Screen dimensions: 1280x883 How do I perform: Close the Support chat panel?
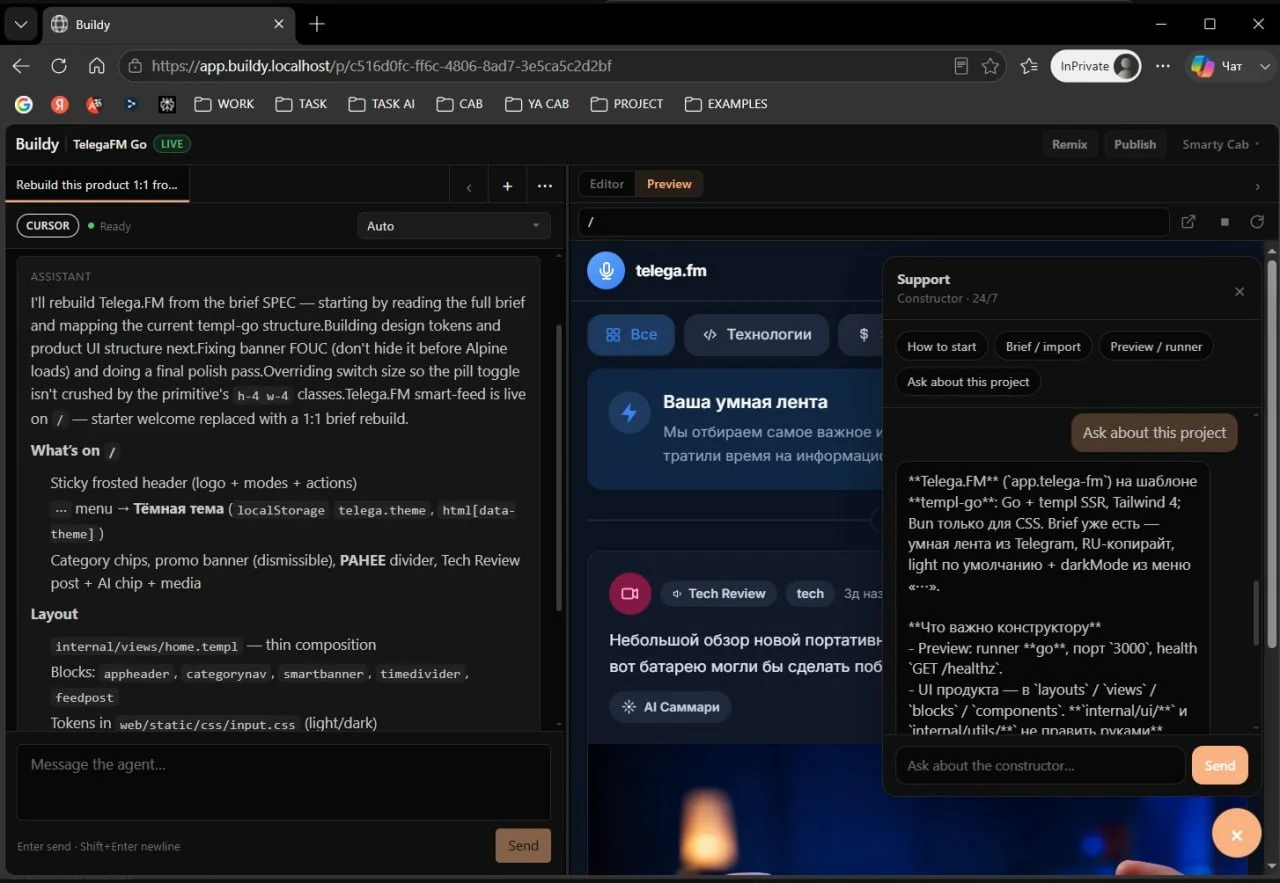pyautogui.click(x=1239, y=292)
